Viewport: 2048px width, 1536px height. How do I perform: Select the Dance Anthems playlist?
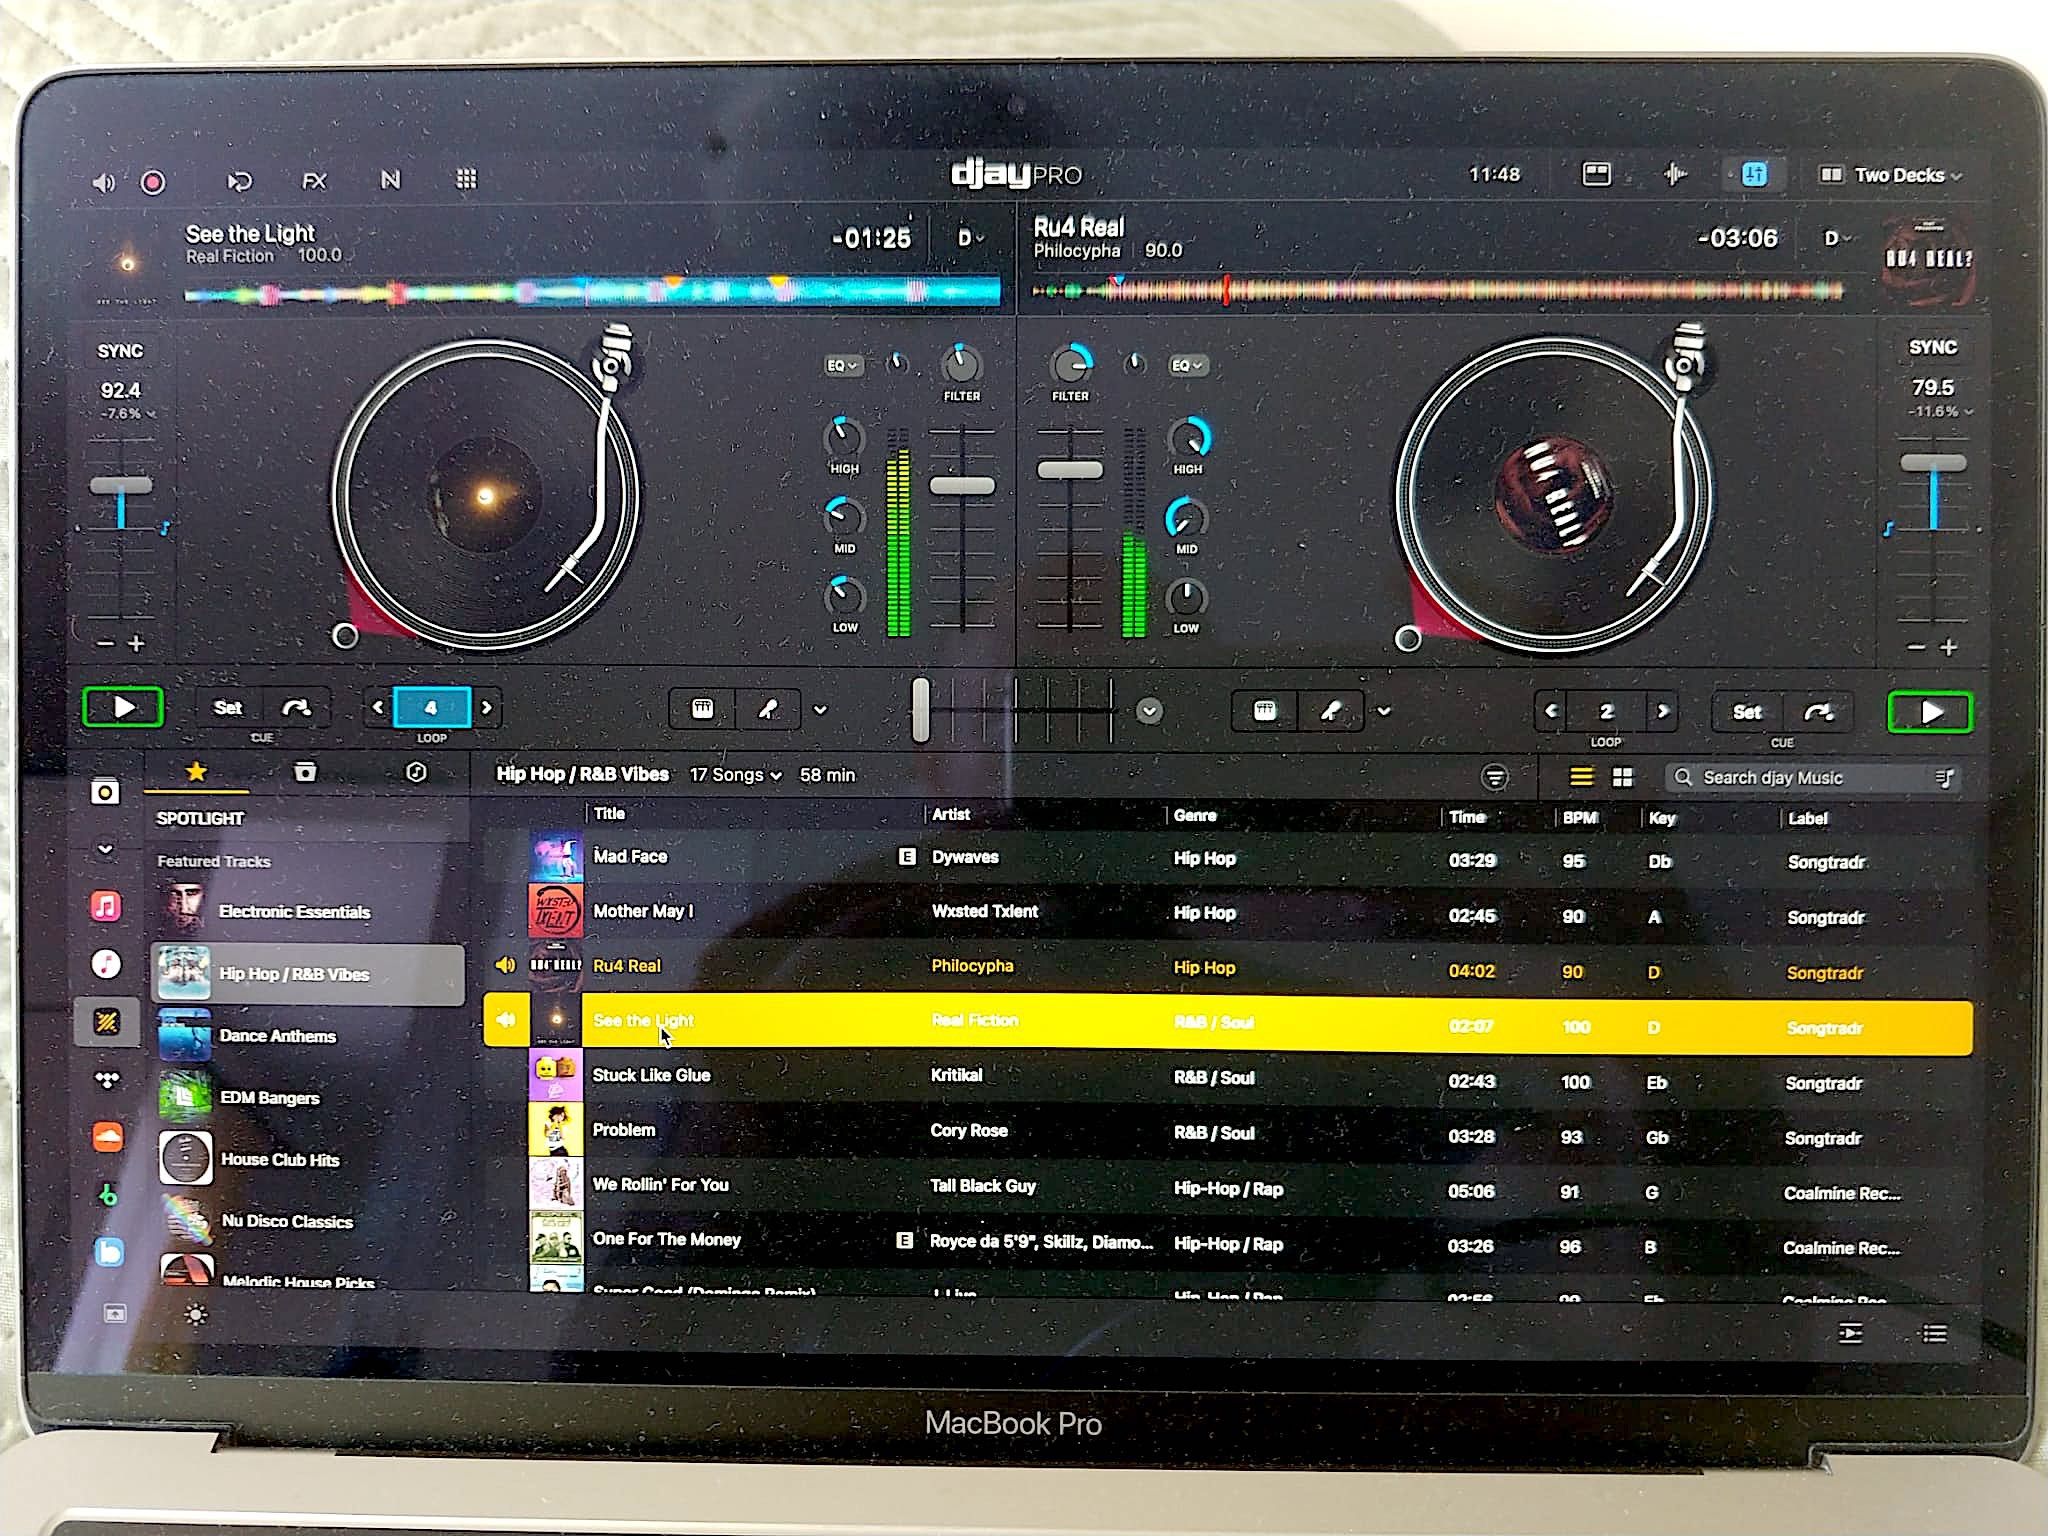(x=307, y=1035)
